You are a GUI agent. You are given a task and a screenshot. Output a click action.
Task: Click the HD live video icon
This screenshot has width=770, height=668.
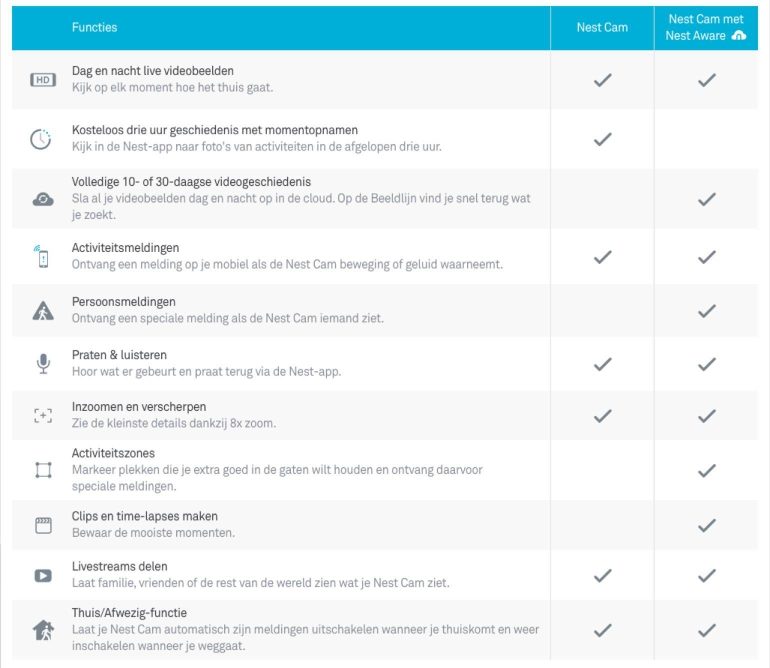[x=42, y=80]
